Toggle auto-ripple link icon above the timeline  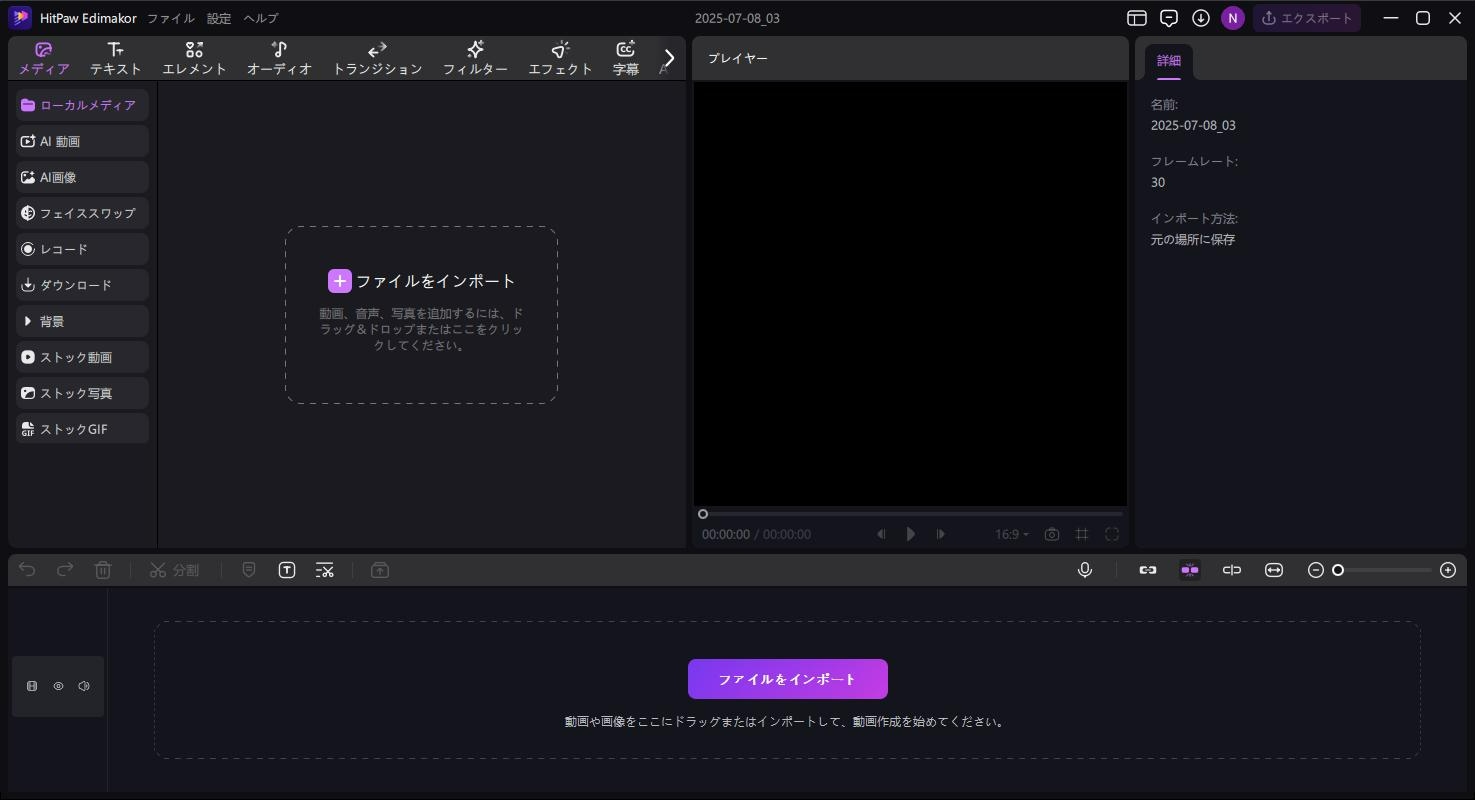[1147, 569]
